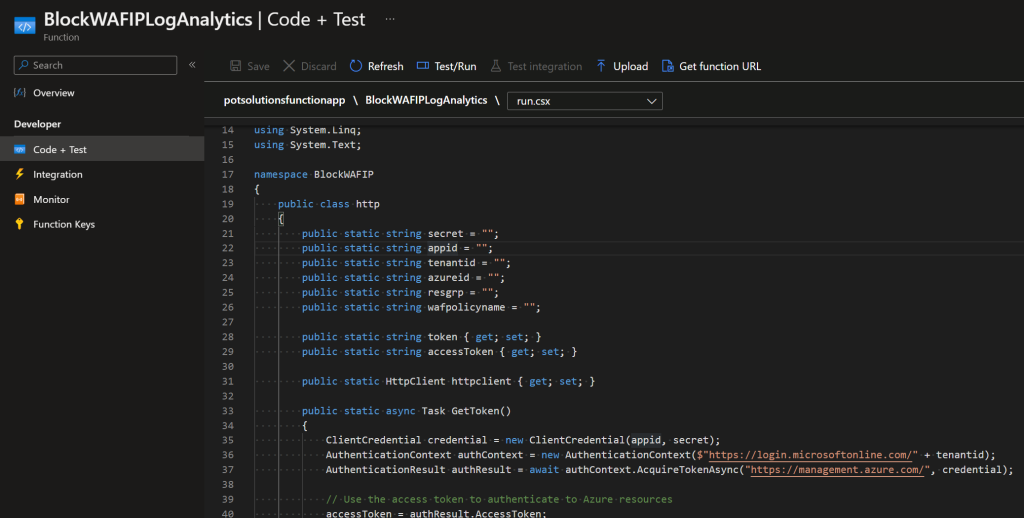The width and height of the screenshot is (1024, 518).
Task: Click the potsolutionsfunctionapp breadcrumb link
Action: pyautogui.click(x=285, y=100)
